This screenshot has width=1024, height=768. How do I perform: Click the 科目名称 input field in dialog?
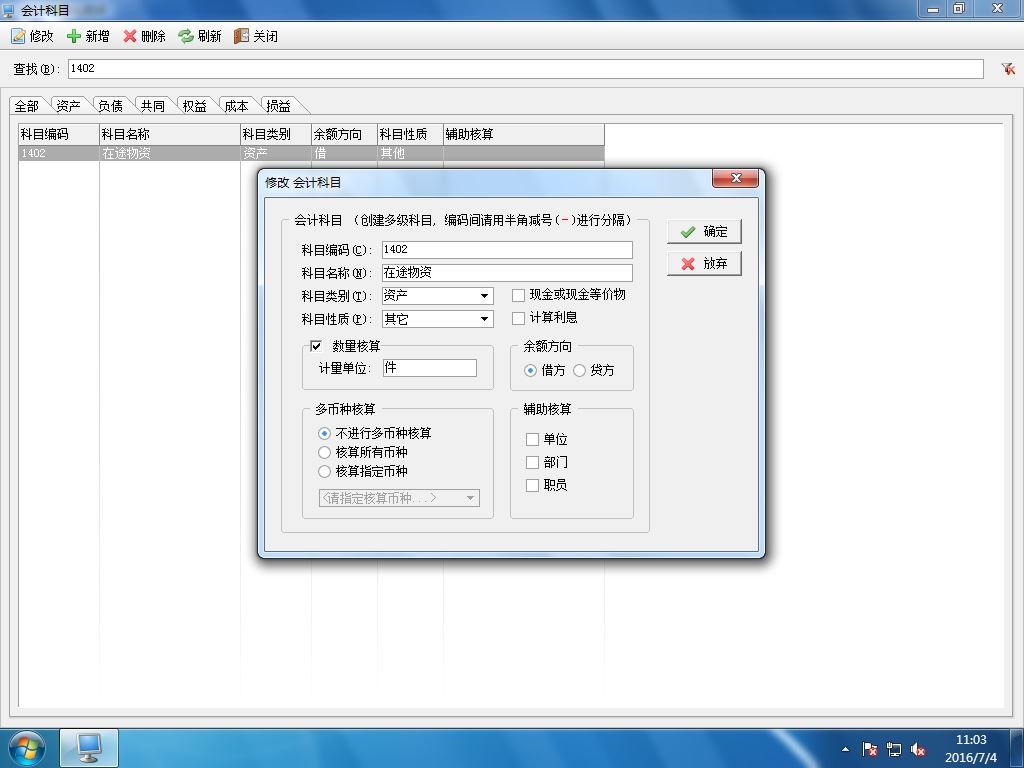pos(507,272)
